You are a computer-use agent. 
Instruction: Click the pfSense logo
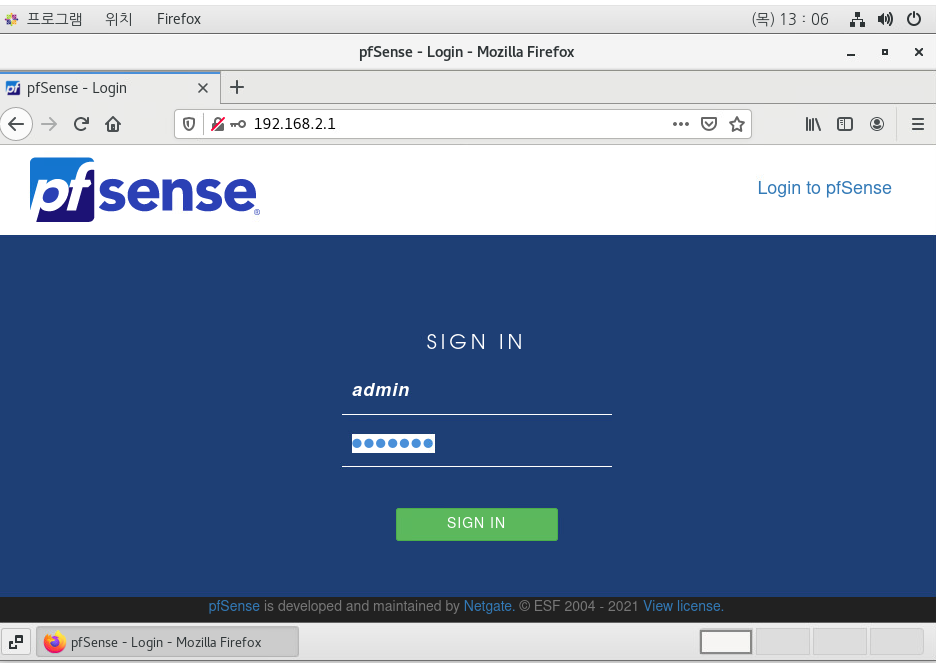[144, 190]
